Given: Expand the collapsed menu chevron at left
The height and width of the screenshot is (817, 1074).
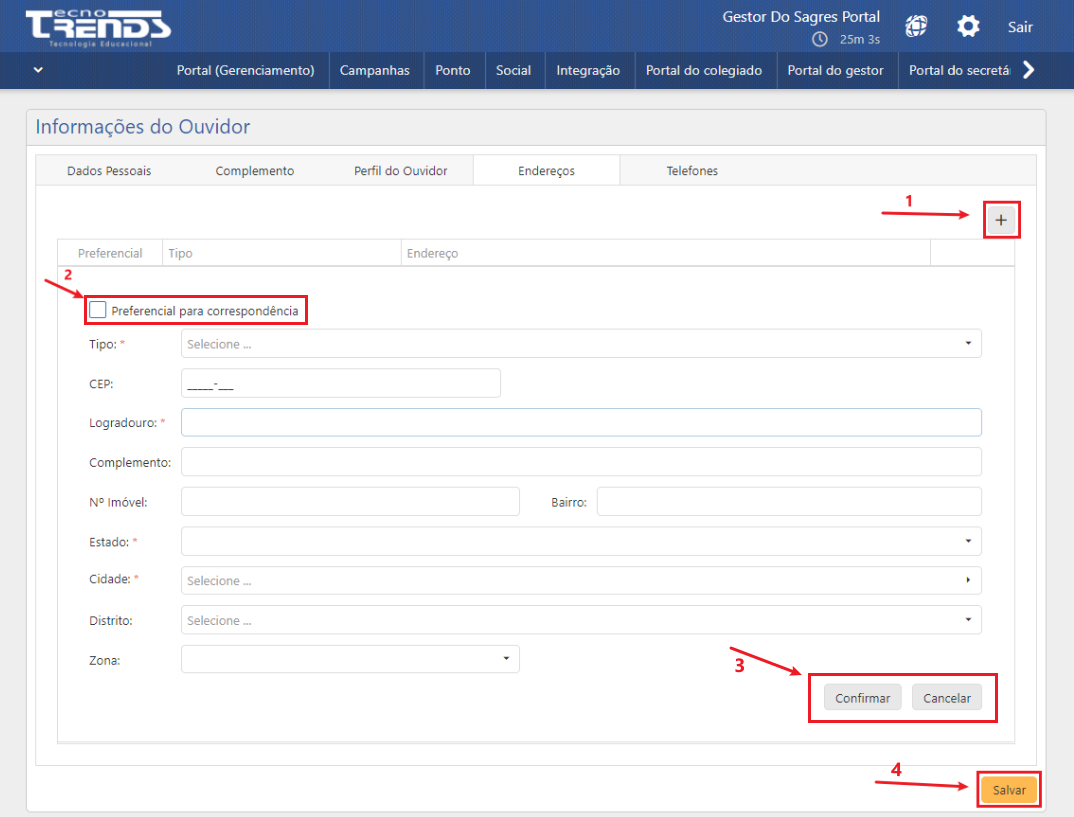Looking at the screenshot, I should coord(38,70).
